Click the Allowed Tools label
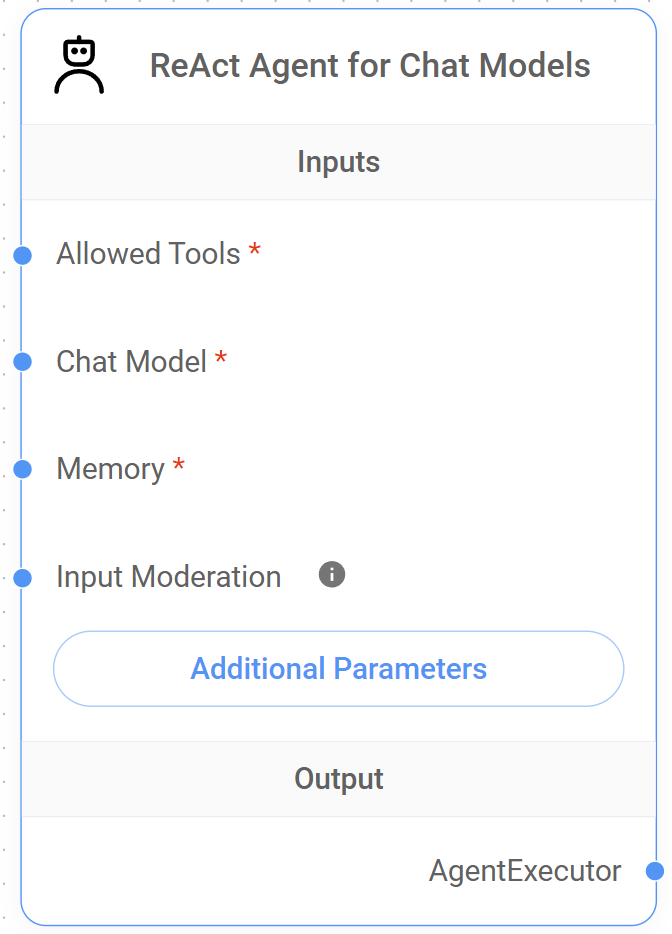The width and height of the screenshot is (672, 934). coord(145,254)
